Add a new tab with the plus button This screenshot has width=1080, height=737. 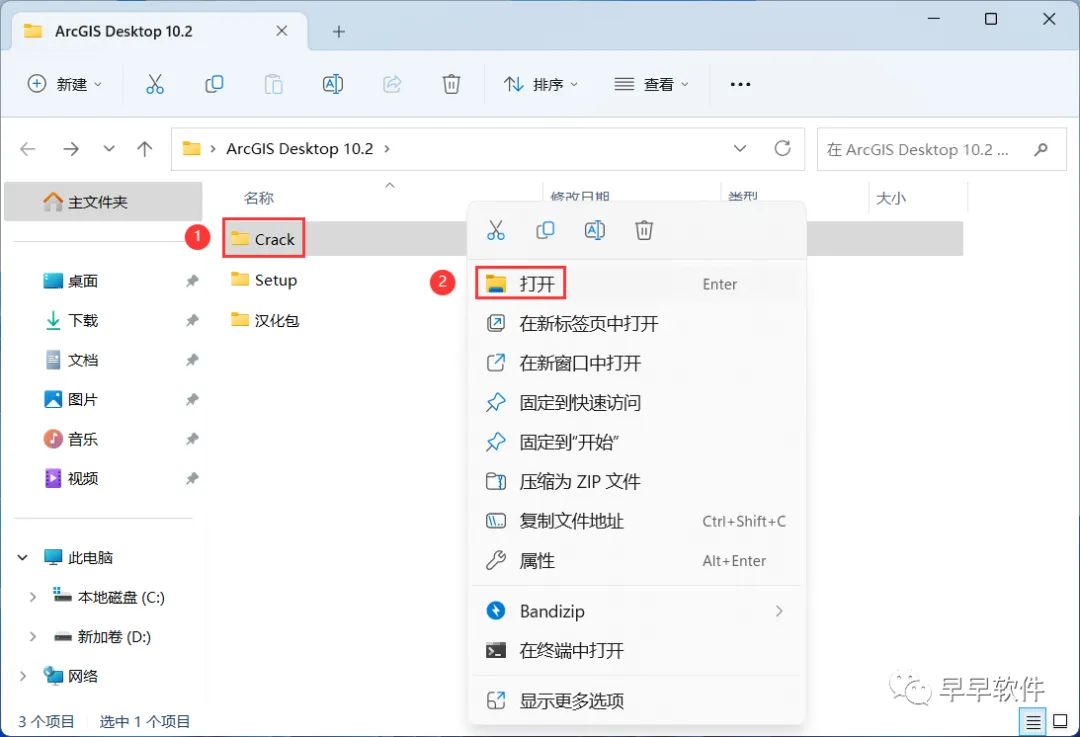click(338, 32)
